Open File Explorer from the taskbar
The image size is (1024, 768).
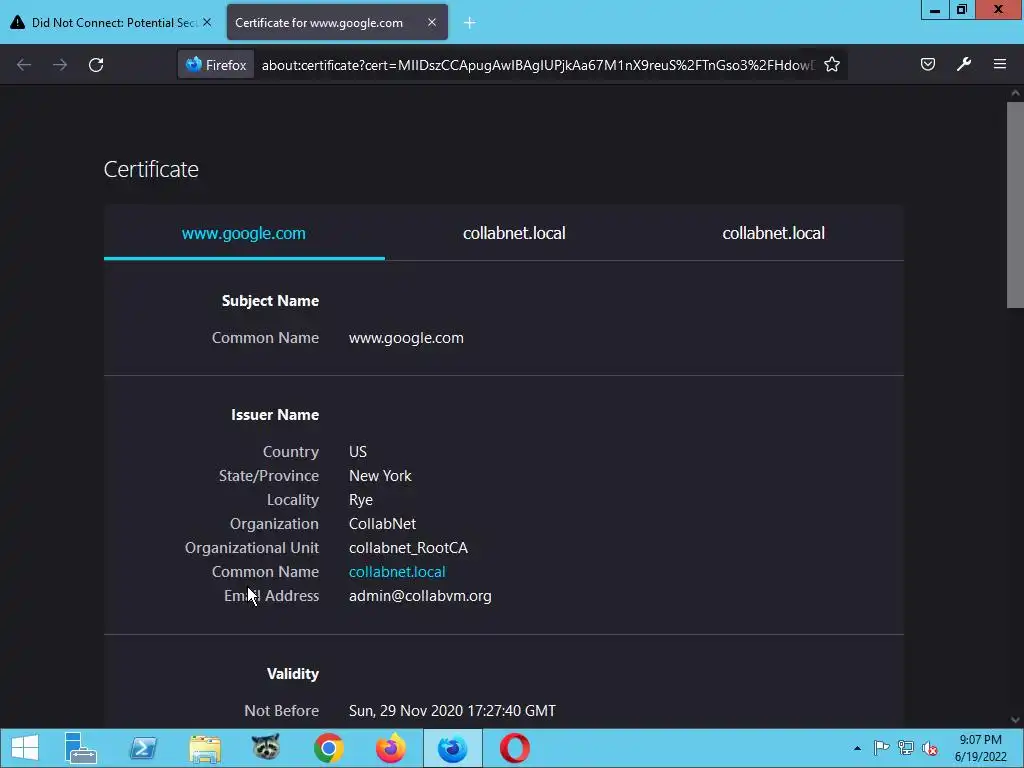pos(205,748)
